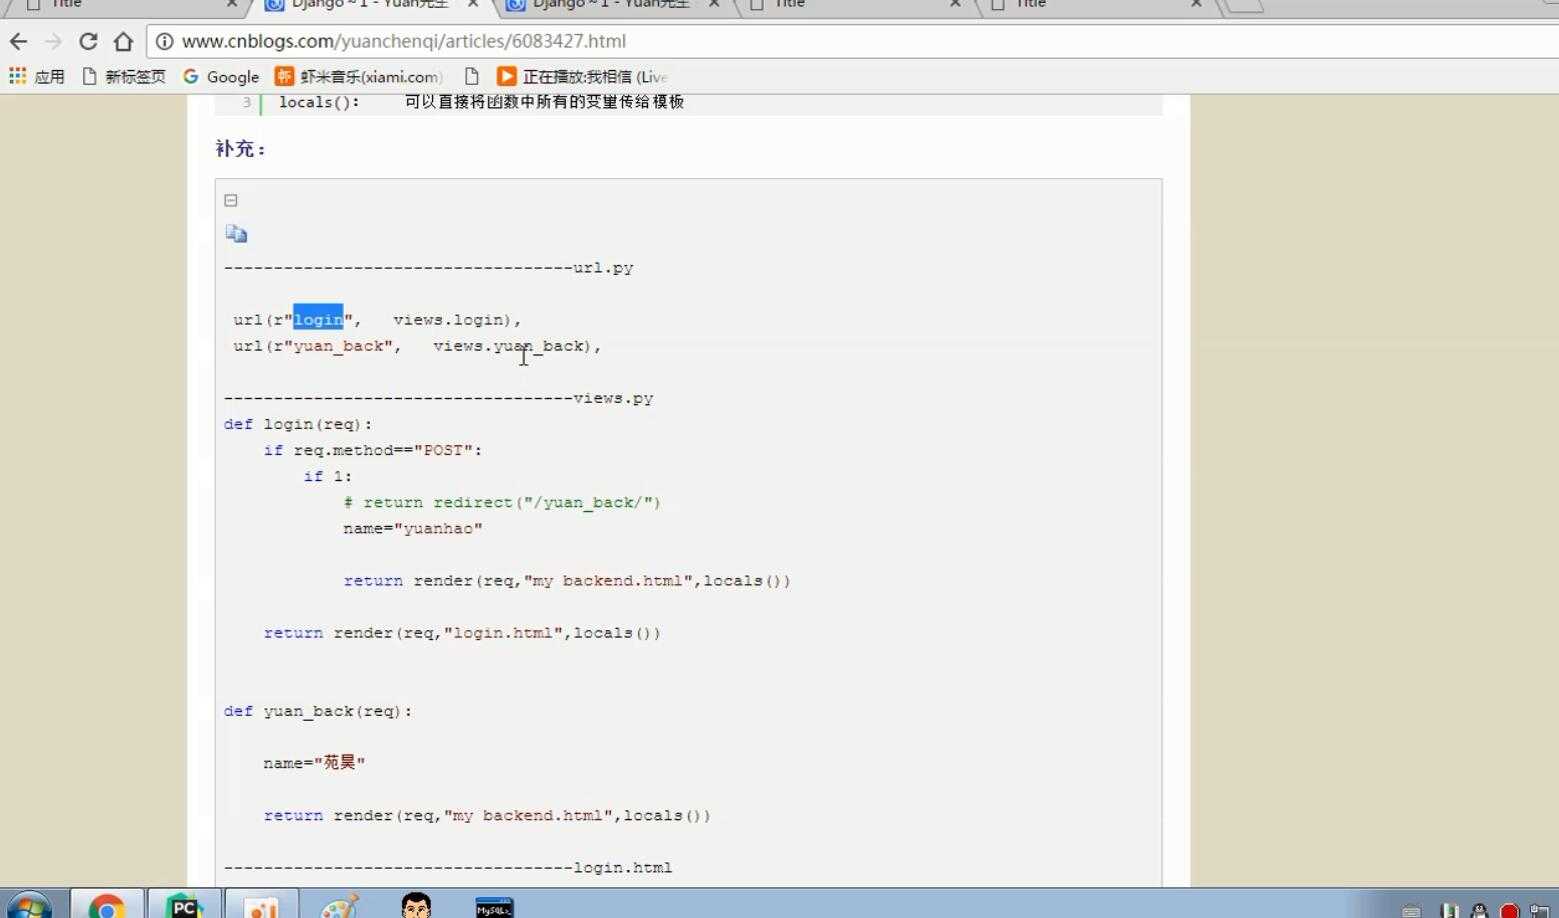This screenshot has width=1559, height=918.
Task: View site information icon in address bar
Action: pos(164,41)
